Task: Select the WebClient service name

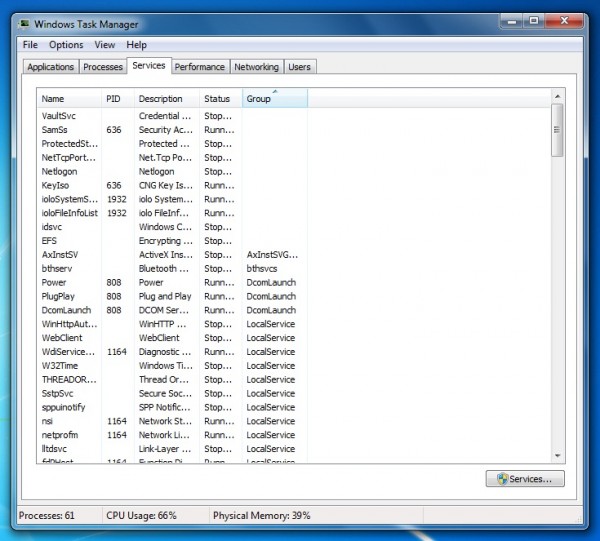Action: click(62, 338)
